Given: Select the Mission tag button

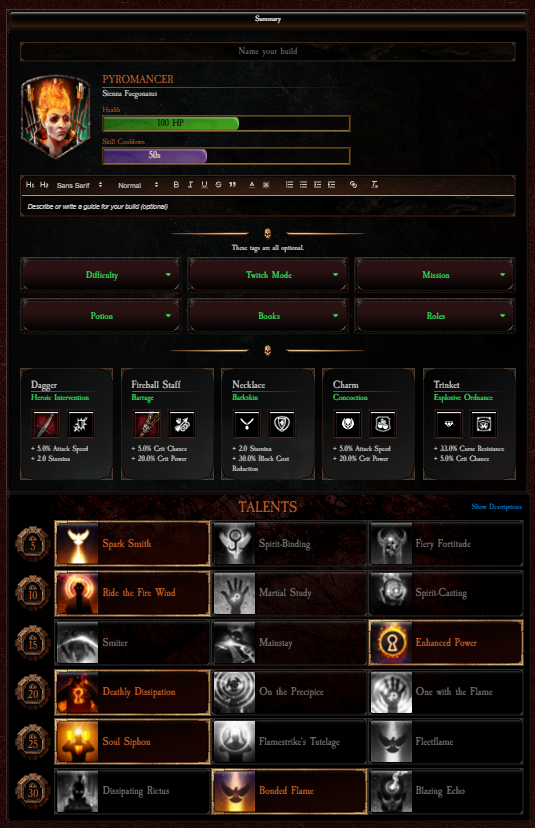Looking at the screenshot, I should tap(435, 275).
